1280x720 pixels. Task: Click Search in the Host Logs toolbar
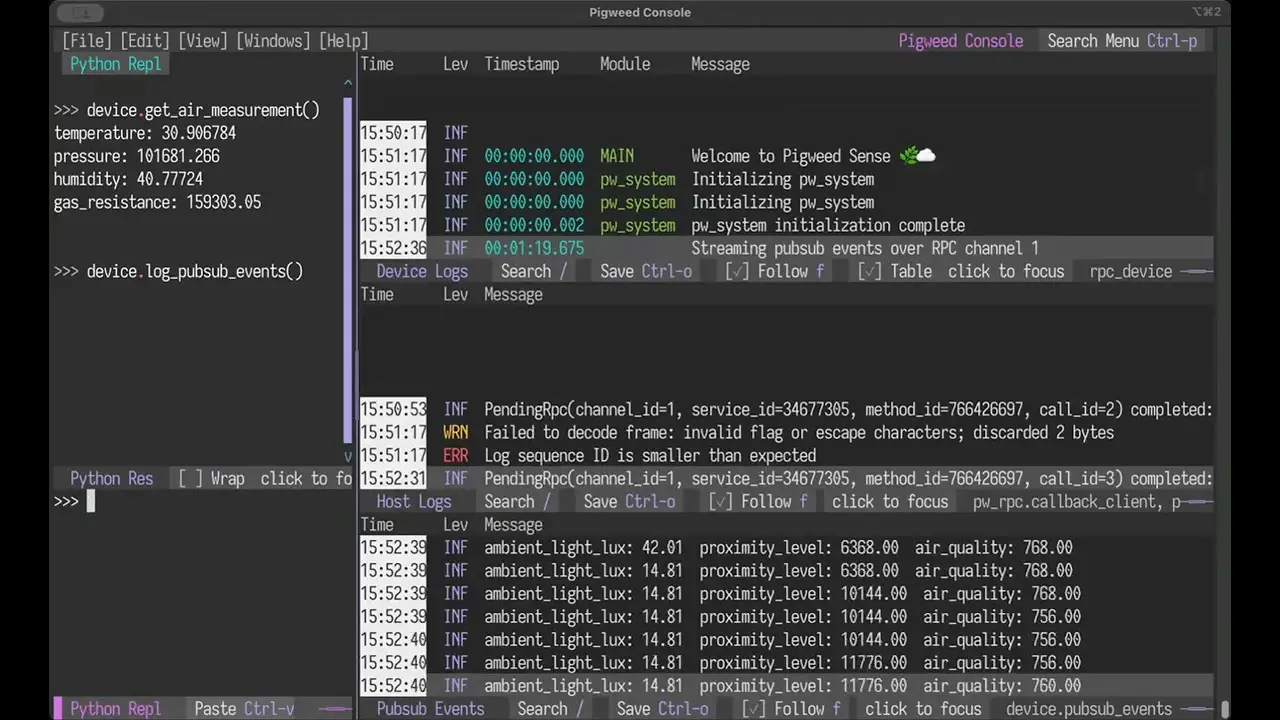click(x=517, y=502)
